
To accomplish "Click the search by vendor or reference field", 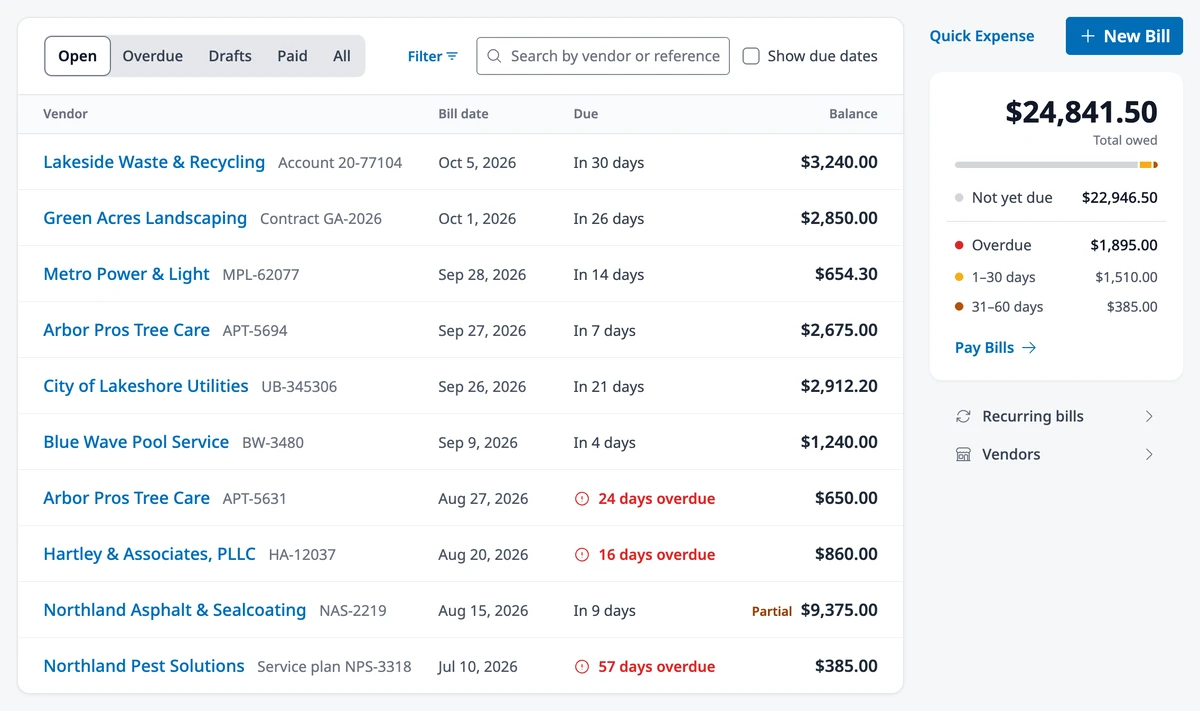I will [x=603, y=56].
